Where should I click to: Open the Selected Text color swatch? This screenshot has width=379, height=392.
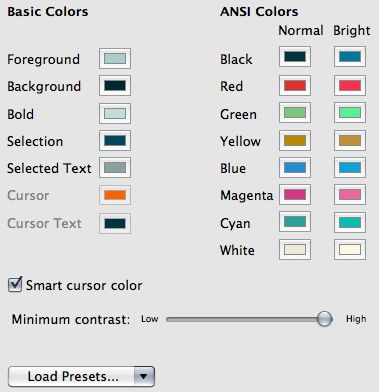point(115,167)
